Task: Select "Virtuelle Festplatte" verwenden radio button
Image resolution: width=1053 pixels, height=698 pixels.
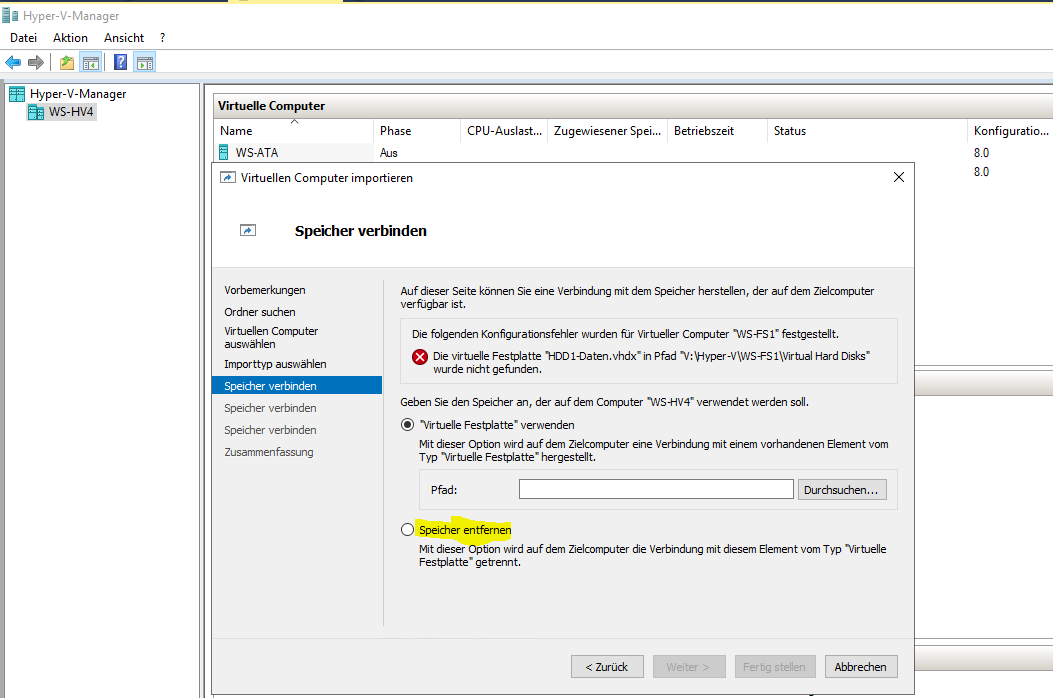Action: click(x=407, y=425)
